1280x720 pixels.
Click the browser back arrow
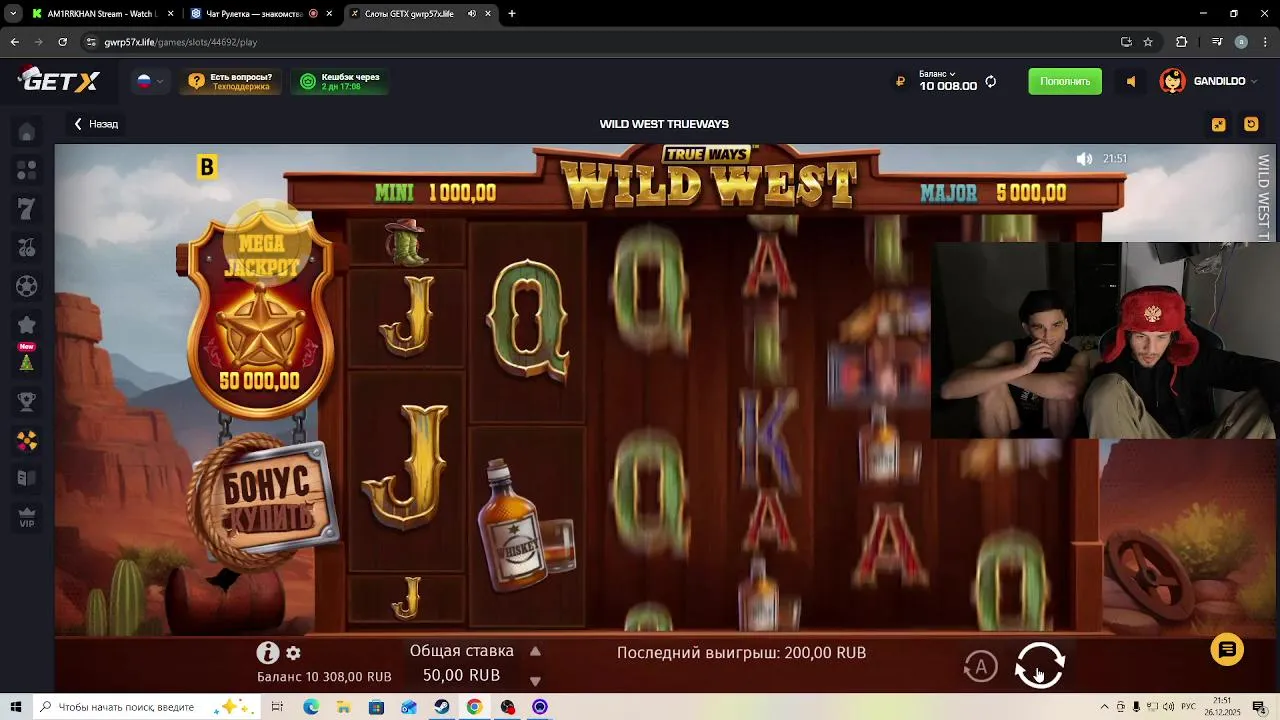click(14, 42)
